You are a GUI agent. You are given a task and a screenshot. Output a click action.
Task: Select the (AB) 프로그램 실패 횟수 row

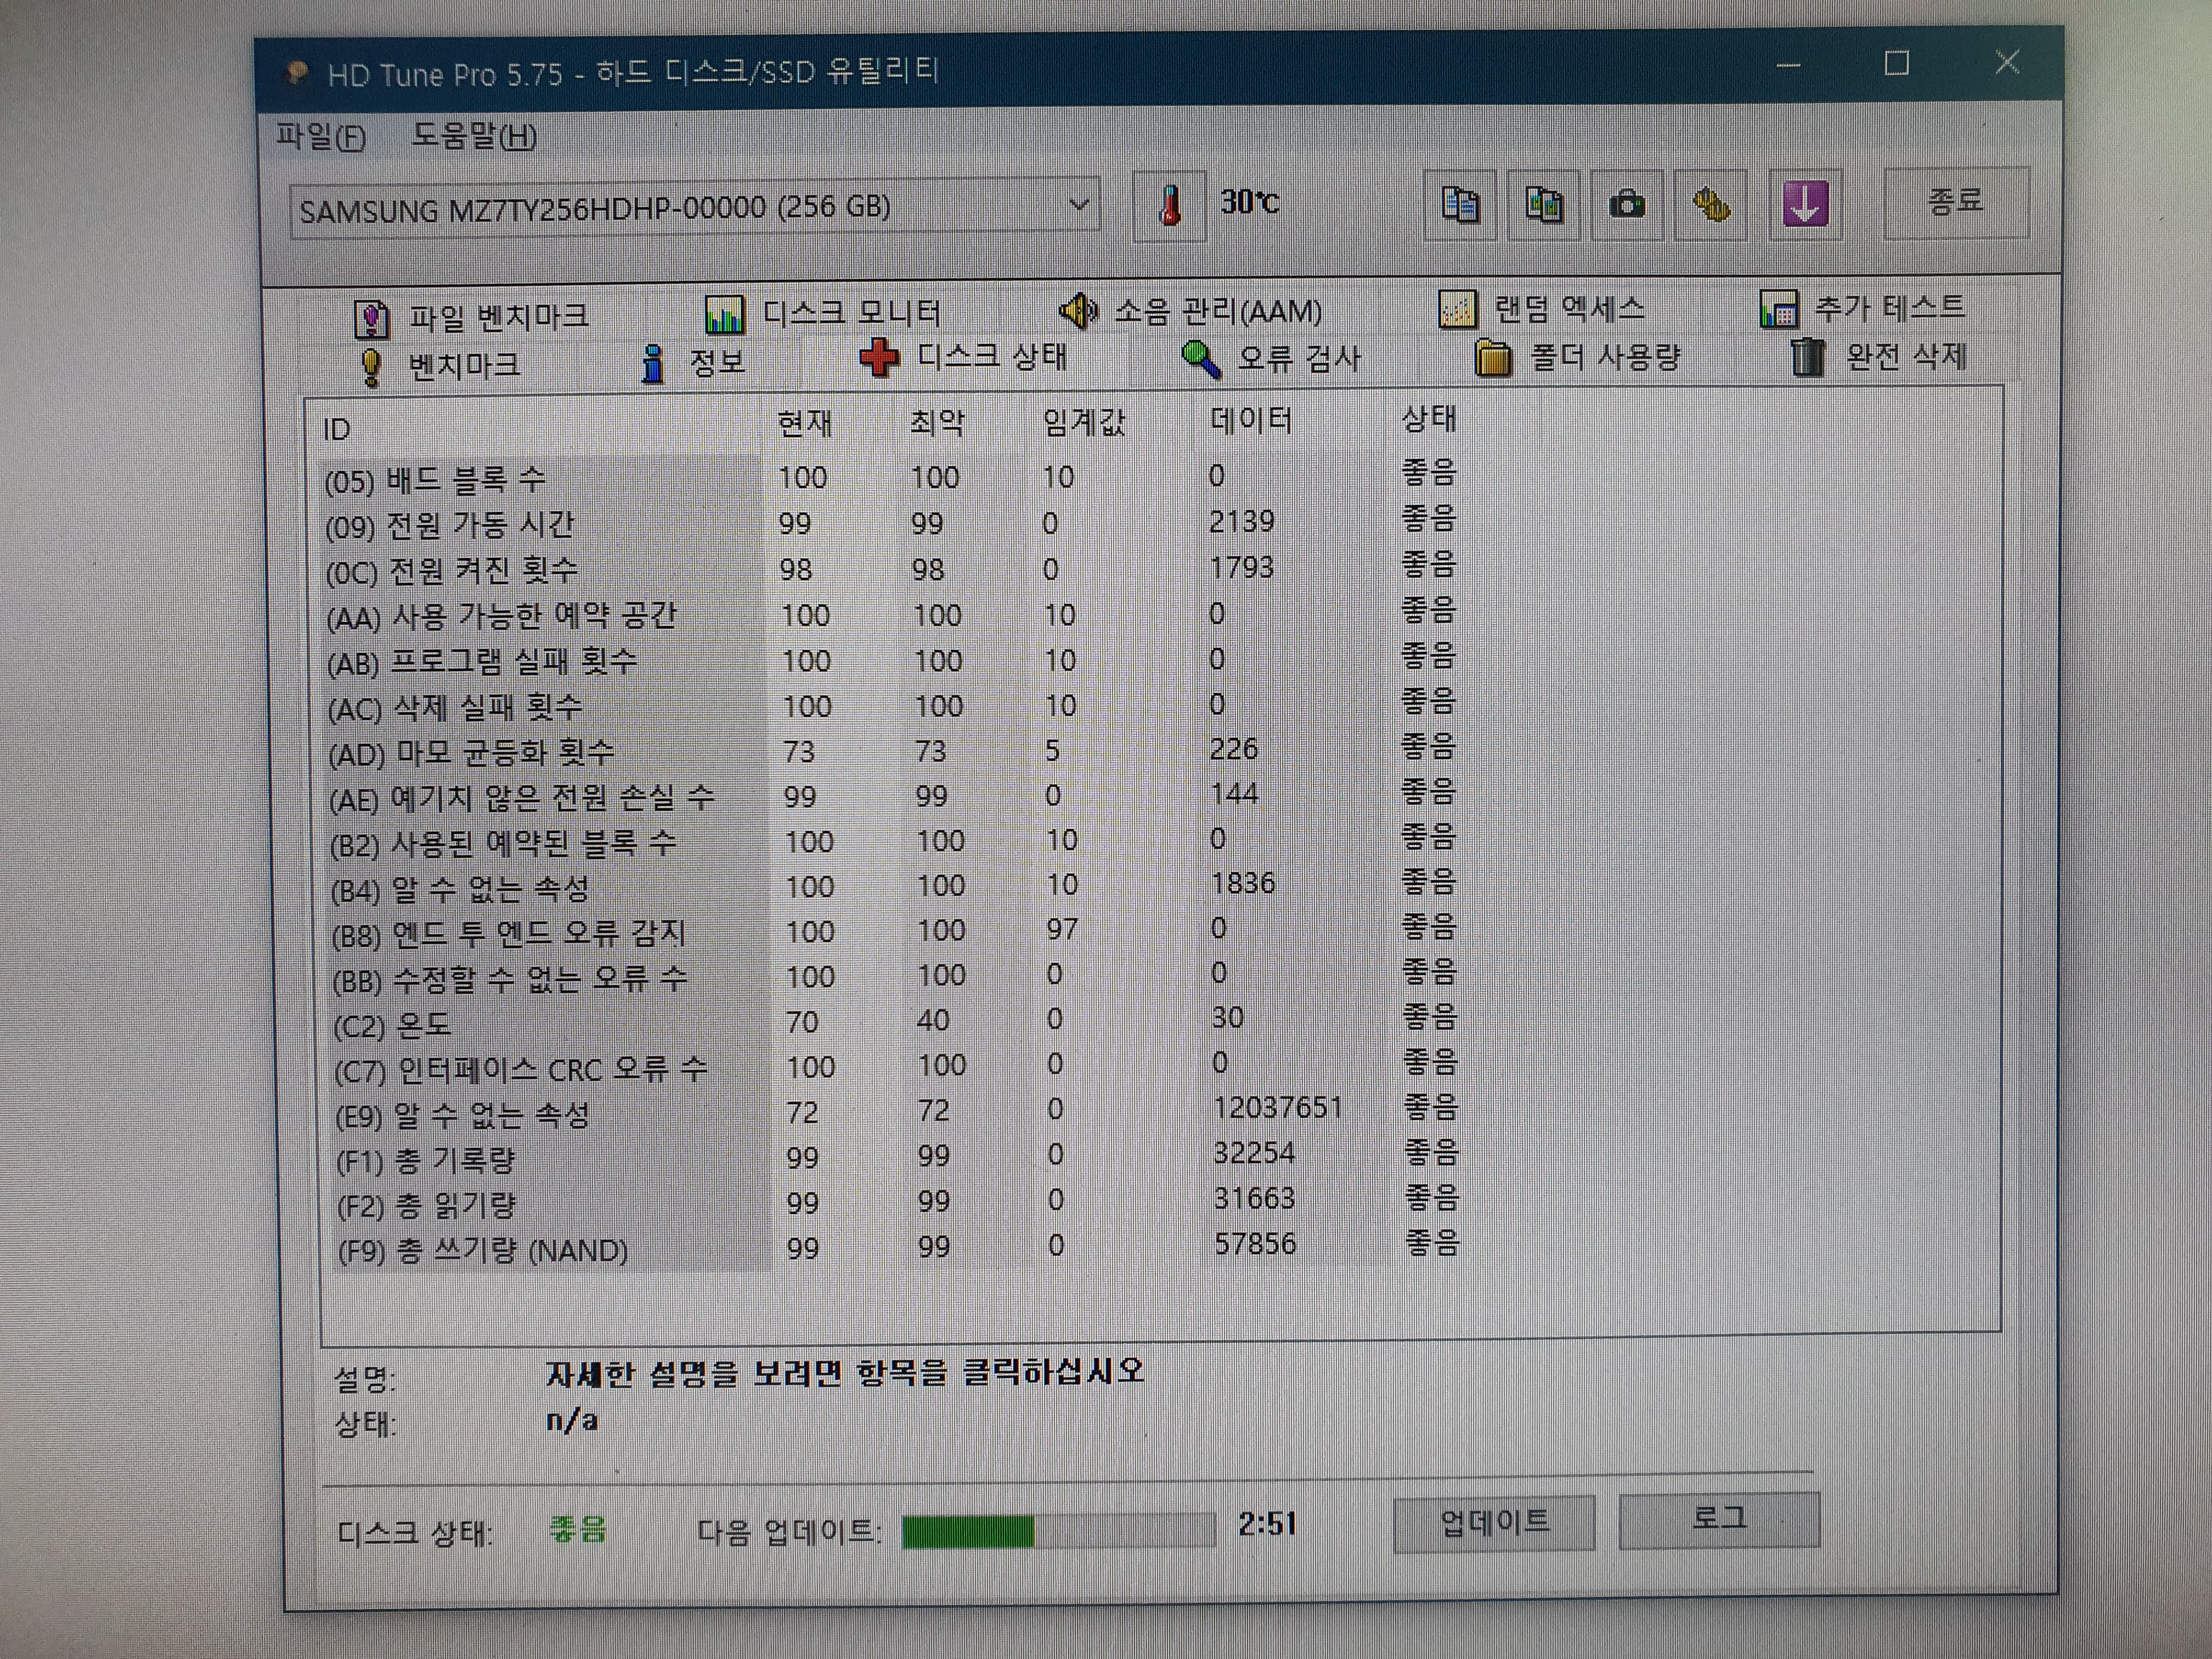(x=892, y=660)
